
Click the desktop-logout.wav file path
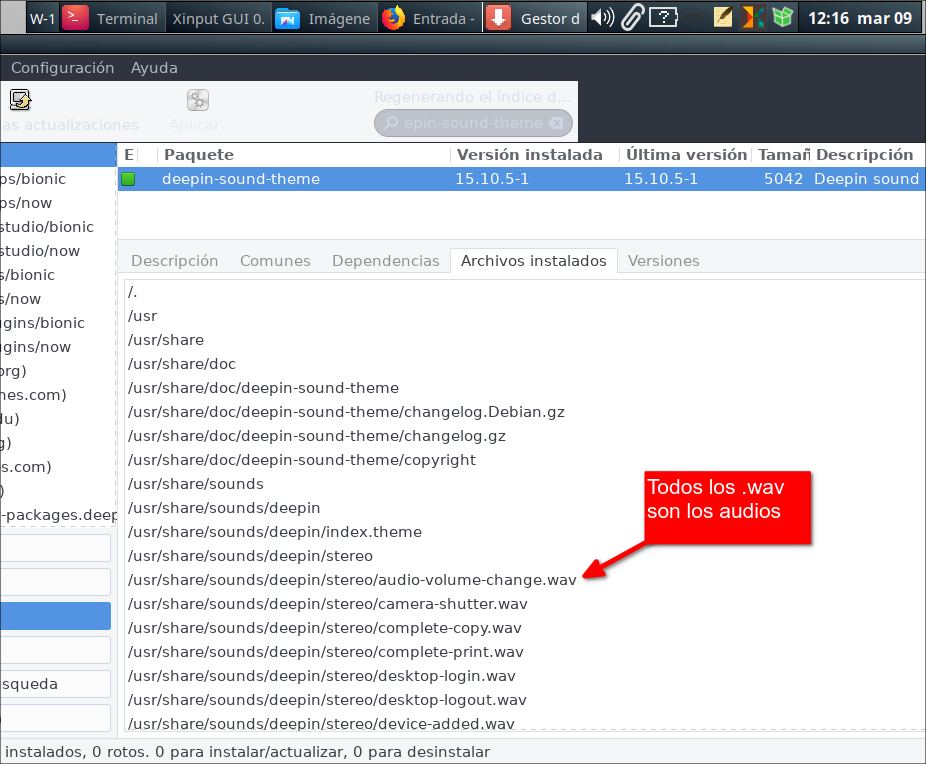click(x=327, y=700)
